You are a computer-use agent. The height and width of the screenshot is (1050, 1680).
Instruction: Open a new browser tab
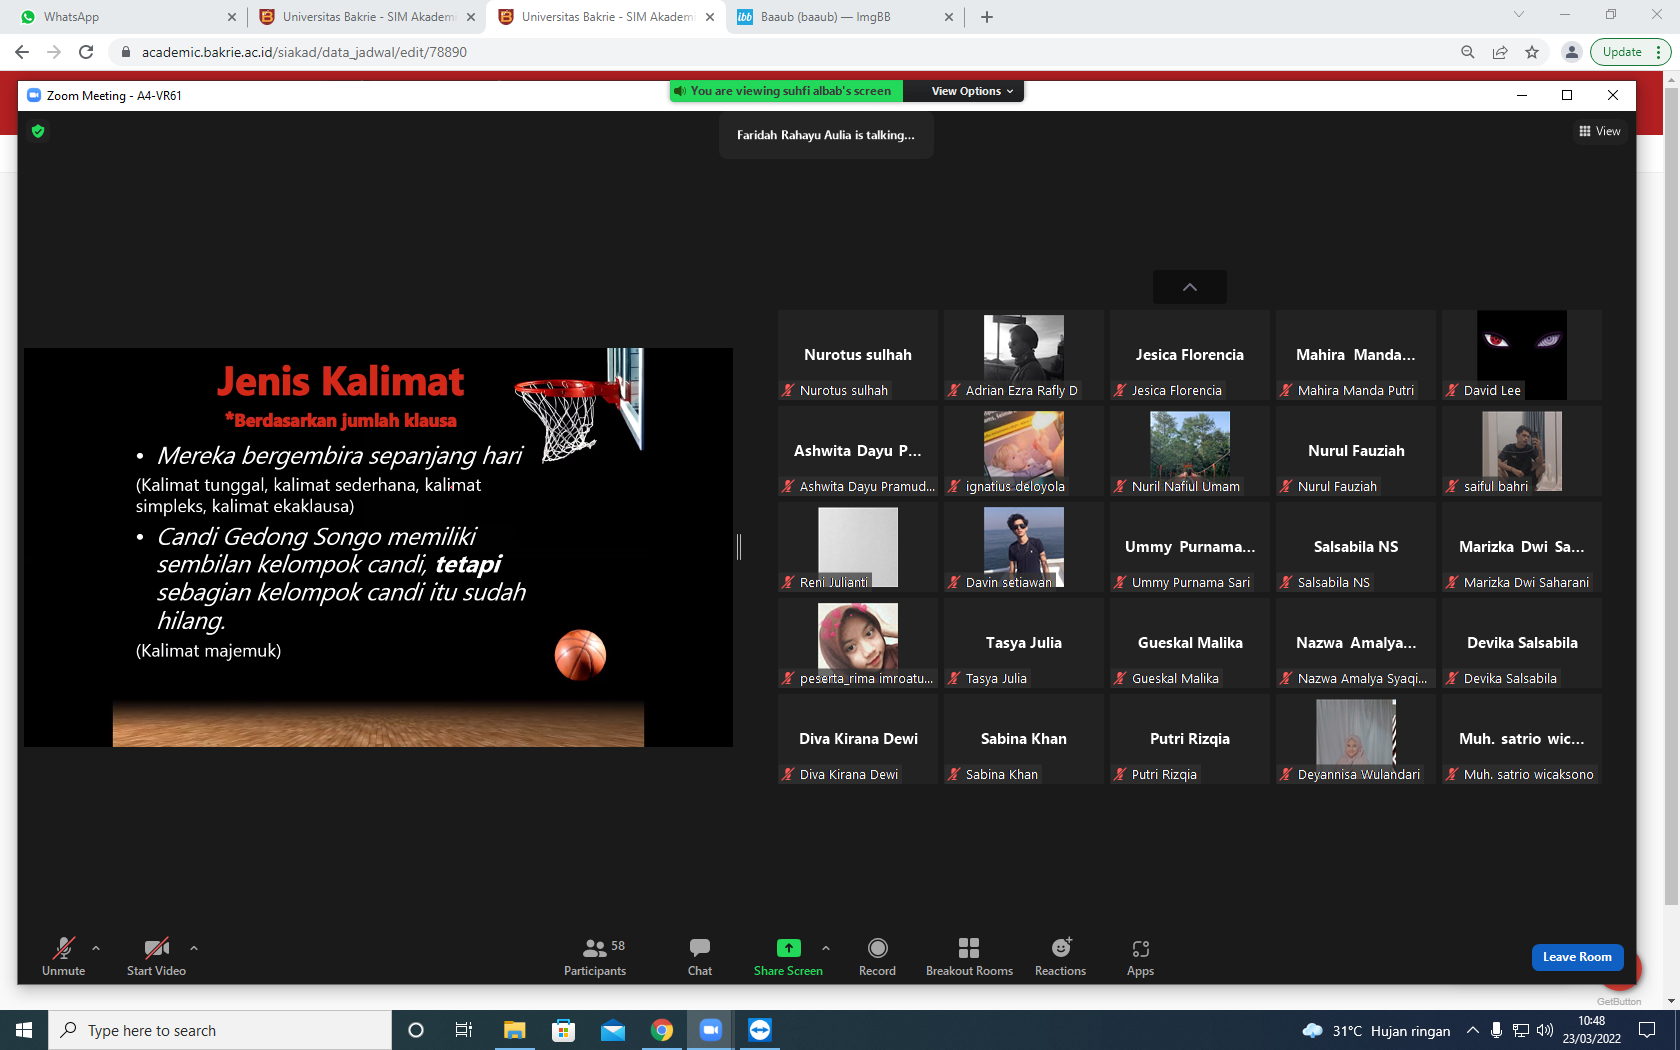(x=987, y=17)
